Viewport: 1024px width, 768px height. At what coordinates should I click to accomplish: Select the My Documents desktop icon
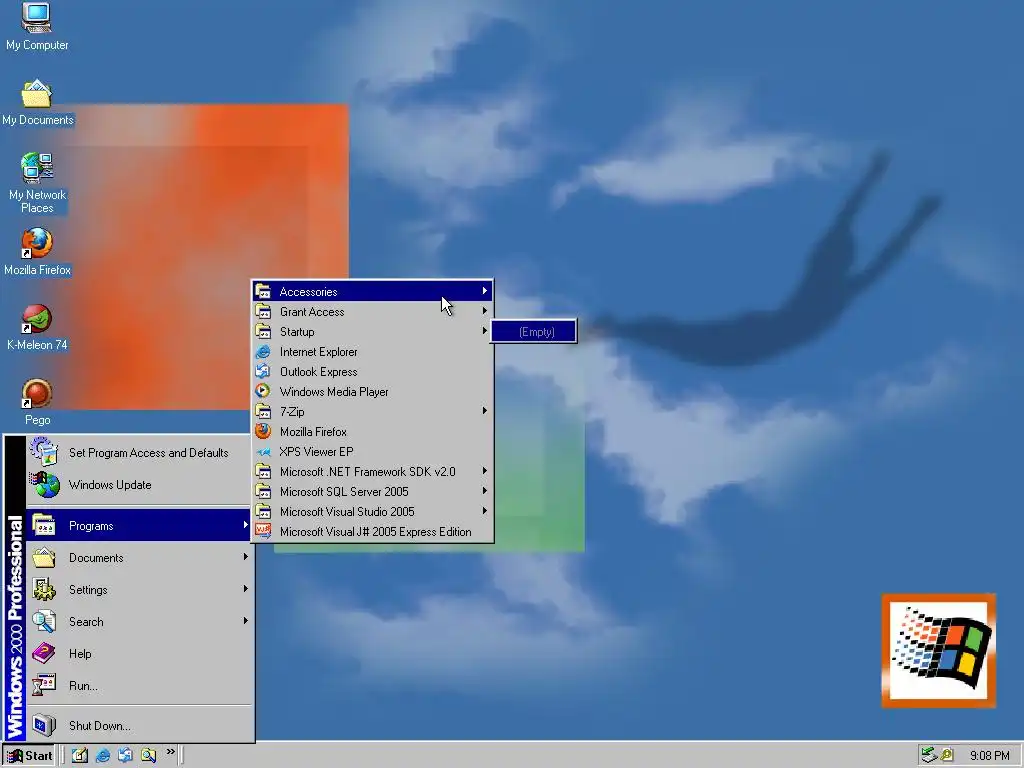point(37,102)
